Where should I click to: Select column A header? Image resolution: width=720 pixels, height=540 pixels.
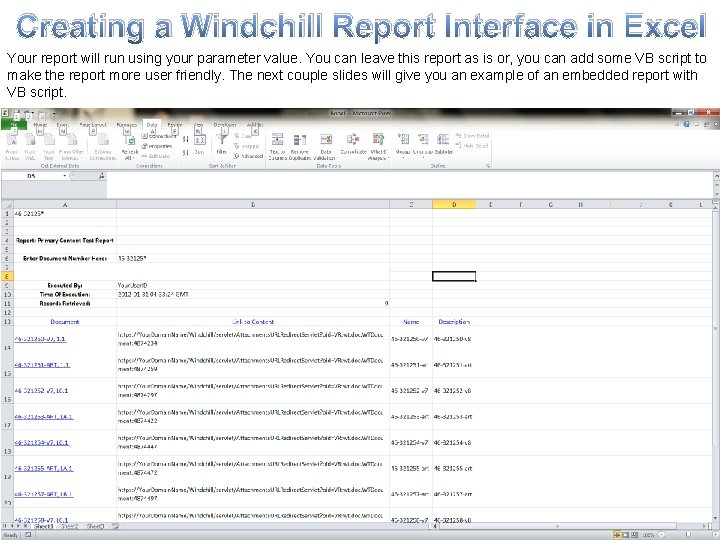[65, 205]
